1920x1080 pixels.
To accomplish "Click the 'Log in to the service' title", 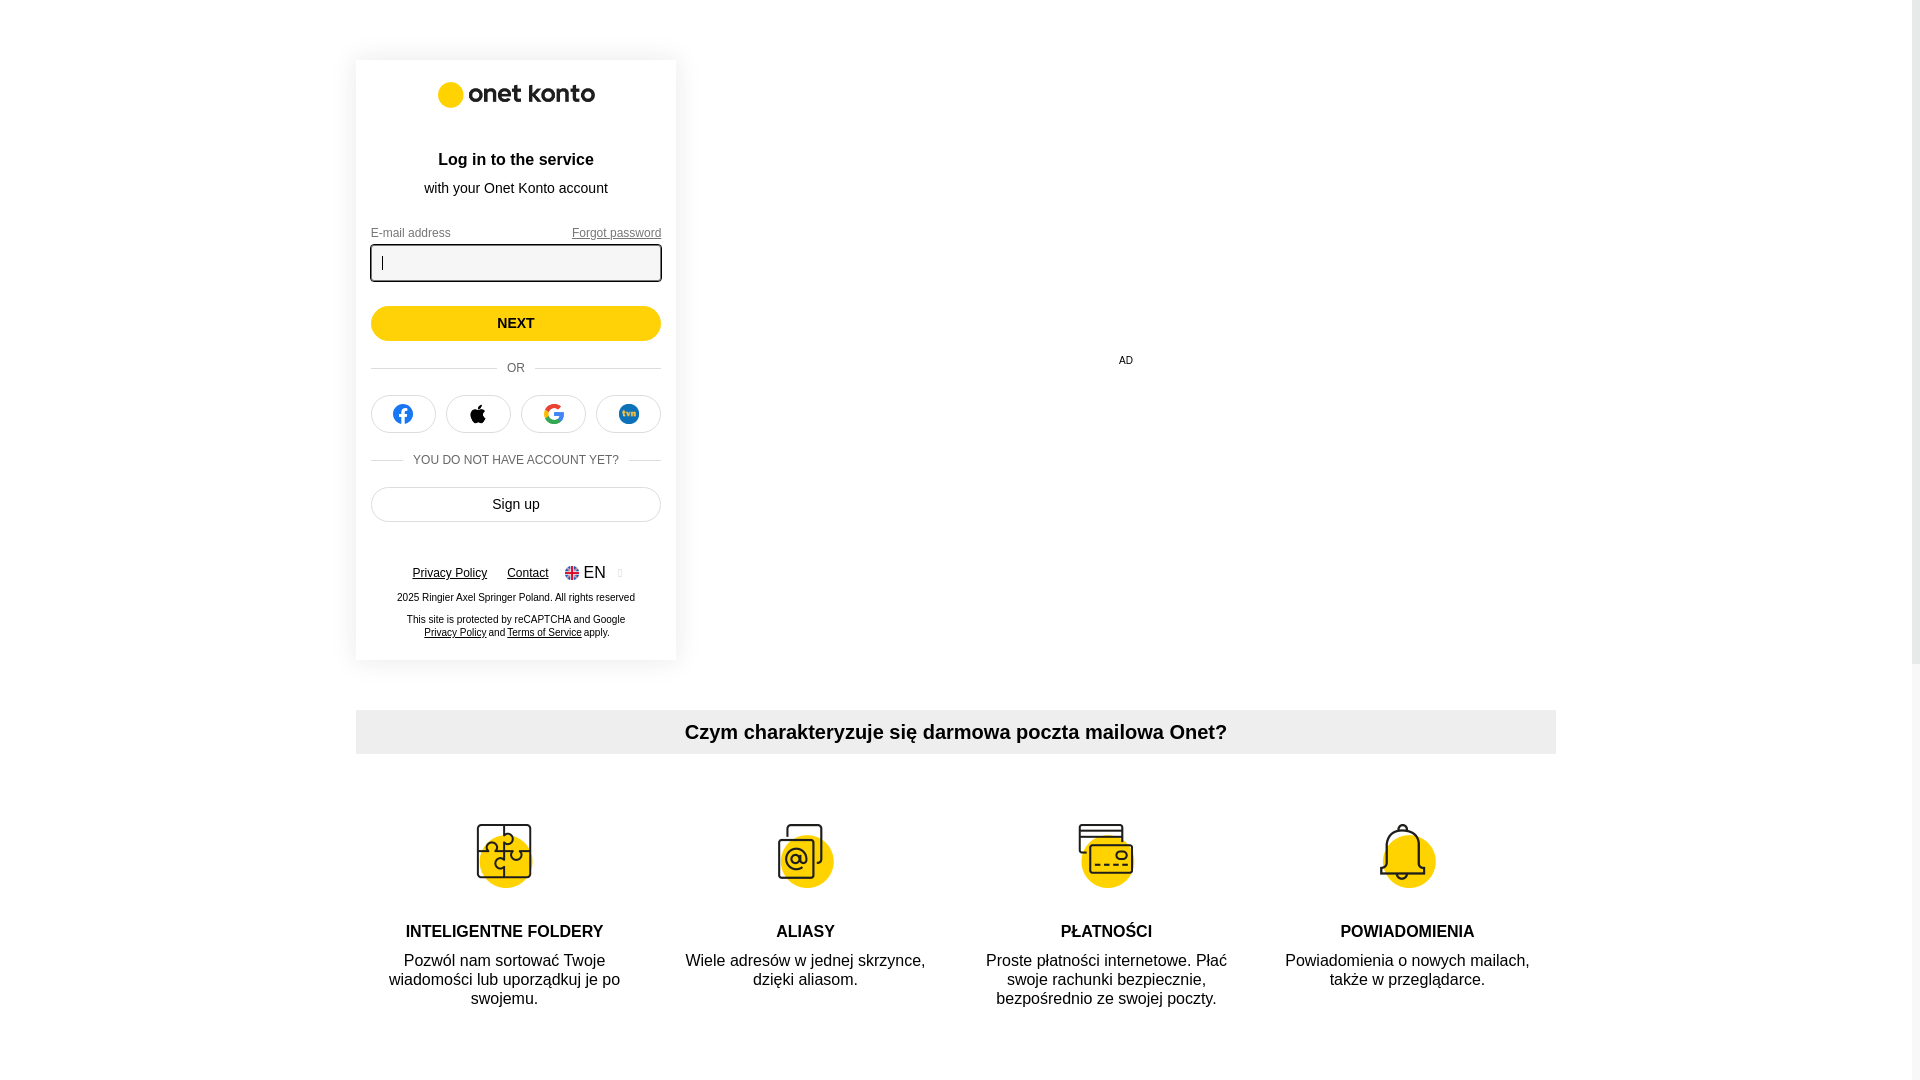I will point(516,160).
